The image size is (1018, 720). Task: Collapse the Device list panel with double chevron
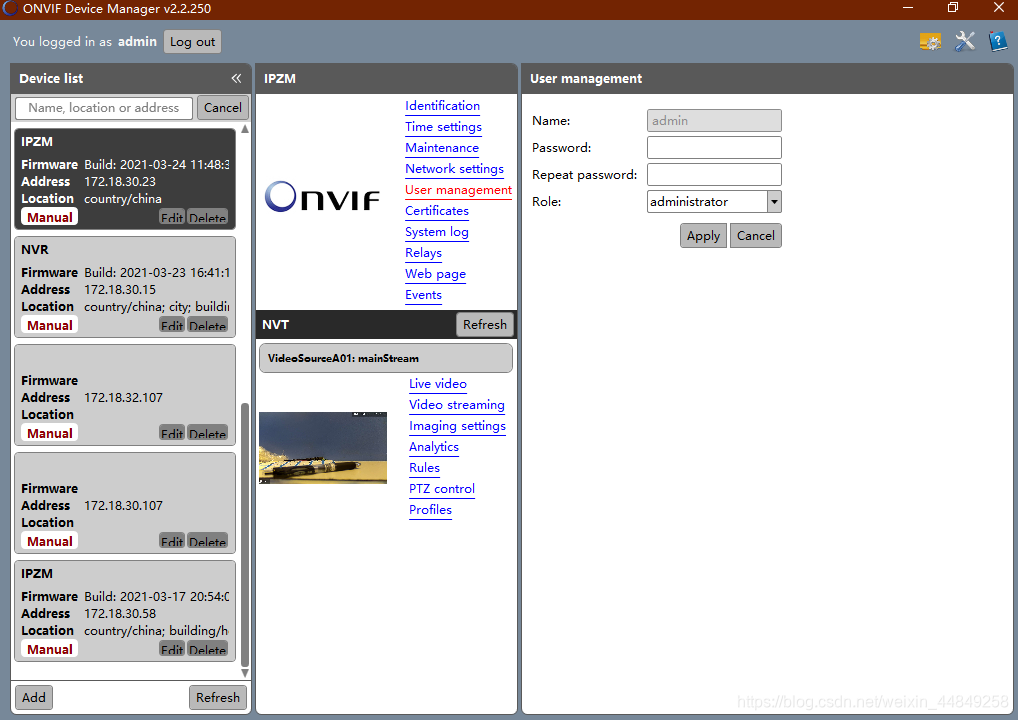click(x=236, y=79)
